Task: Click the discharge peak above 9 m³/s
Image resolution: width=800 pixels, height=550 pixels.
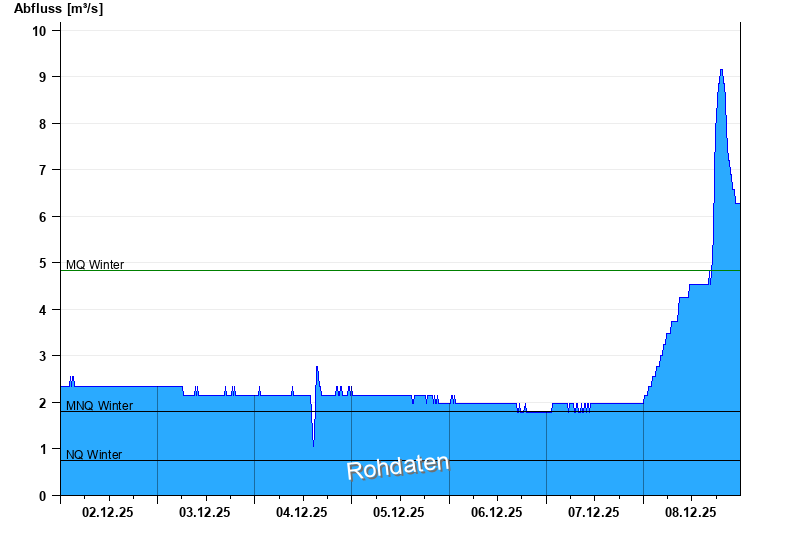Action: tap(721, 71)
